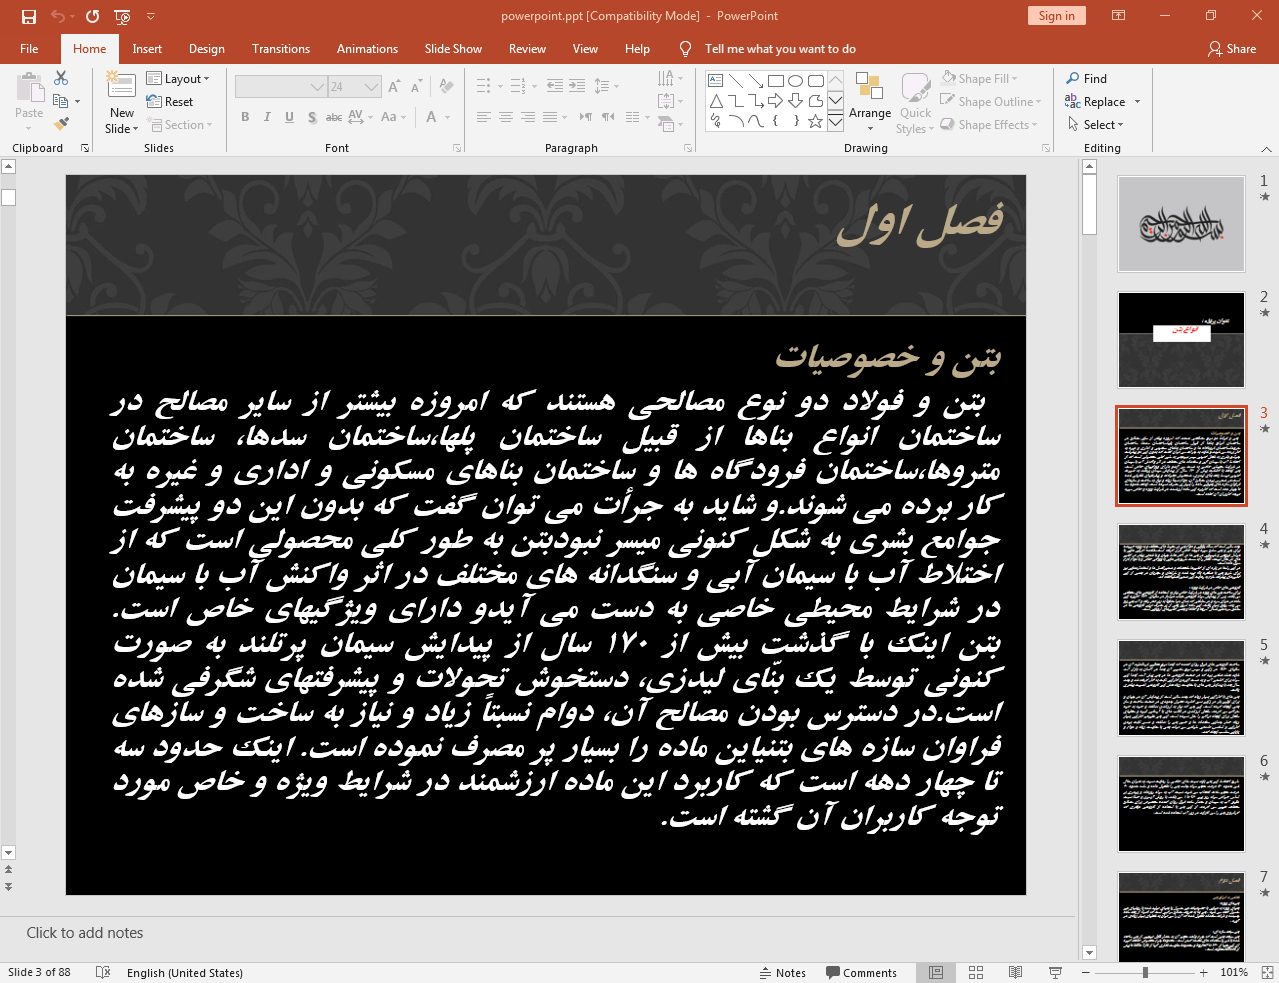Expand the Select dropdown in Editing

1096,125
